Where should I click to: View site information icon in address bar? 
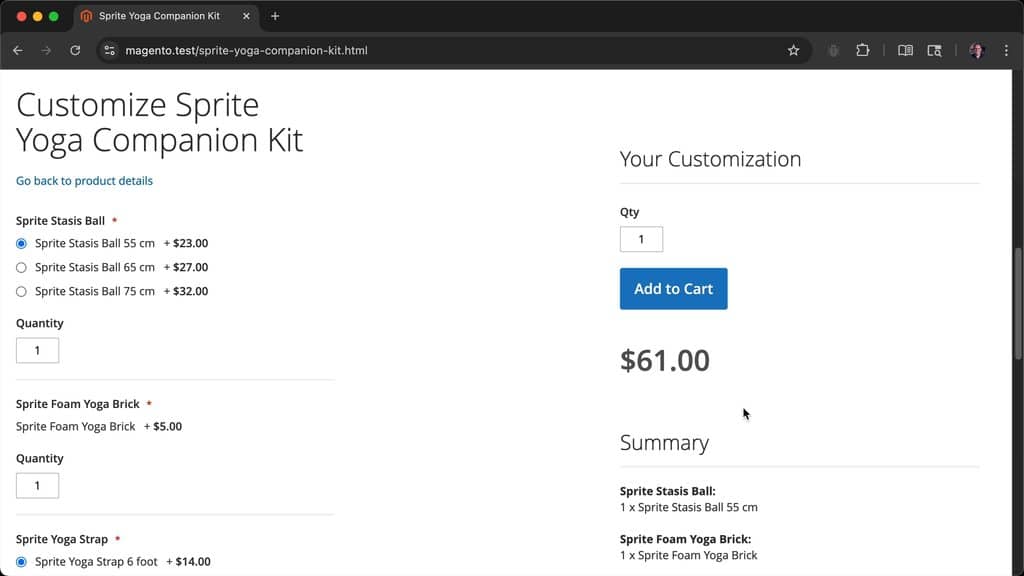(110, 50)
